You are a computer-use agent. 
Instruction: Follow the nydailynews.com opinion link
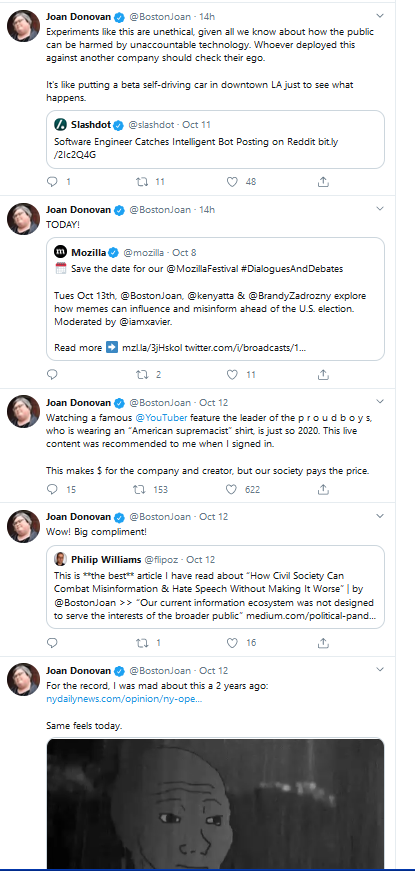click(x=124, y=699)
